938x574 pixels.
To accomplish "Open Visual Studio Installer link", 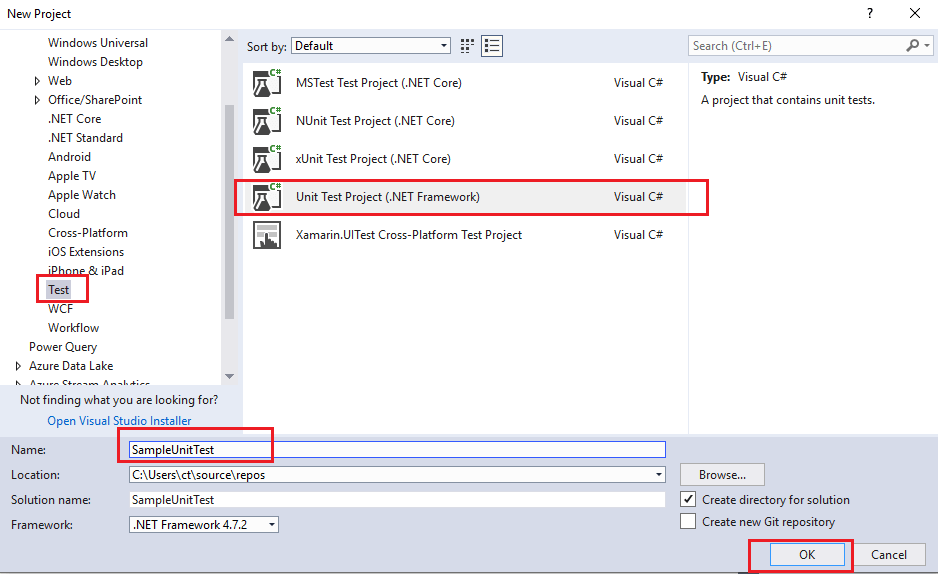I will tap(120, 421).
